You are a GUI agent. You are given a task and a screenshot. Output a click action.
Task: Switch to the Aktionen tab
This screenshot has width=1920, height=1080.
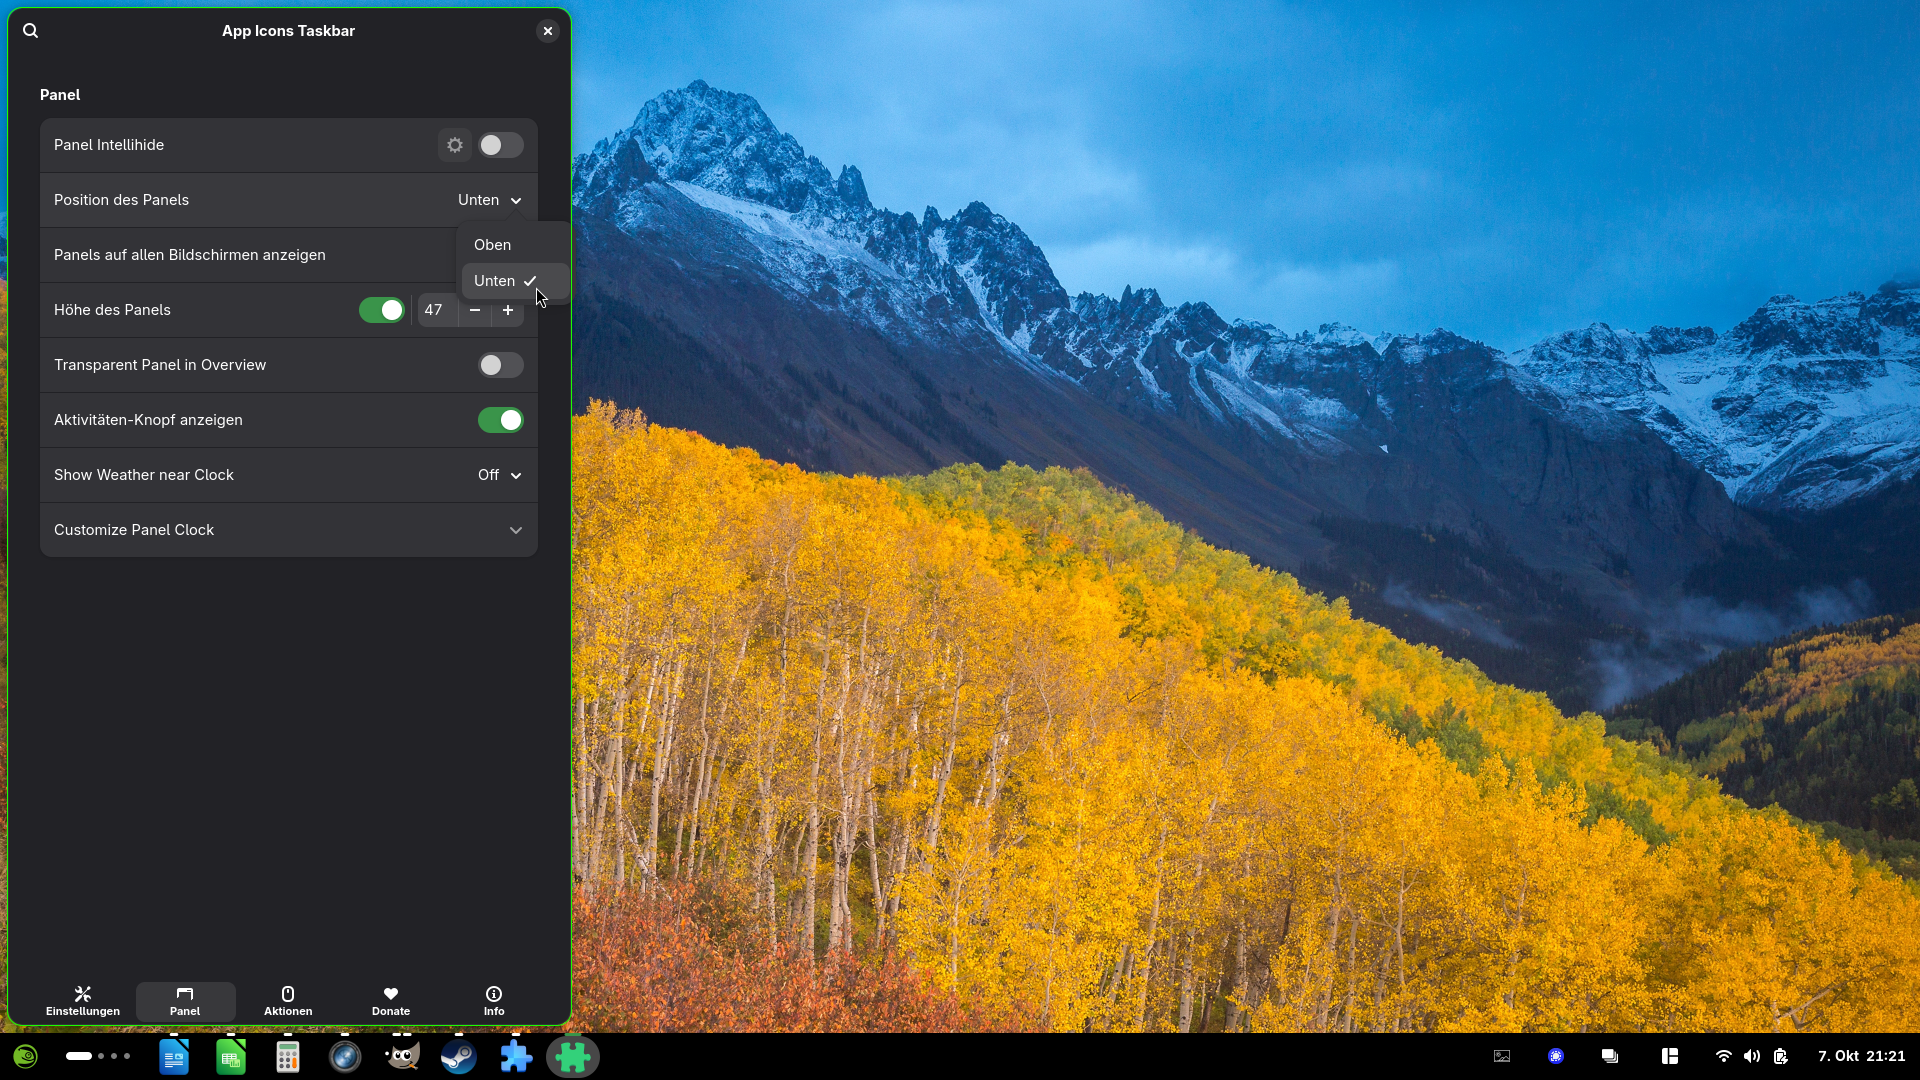coord(288,1001)
